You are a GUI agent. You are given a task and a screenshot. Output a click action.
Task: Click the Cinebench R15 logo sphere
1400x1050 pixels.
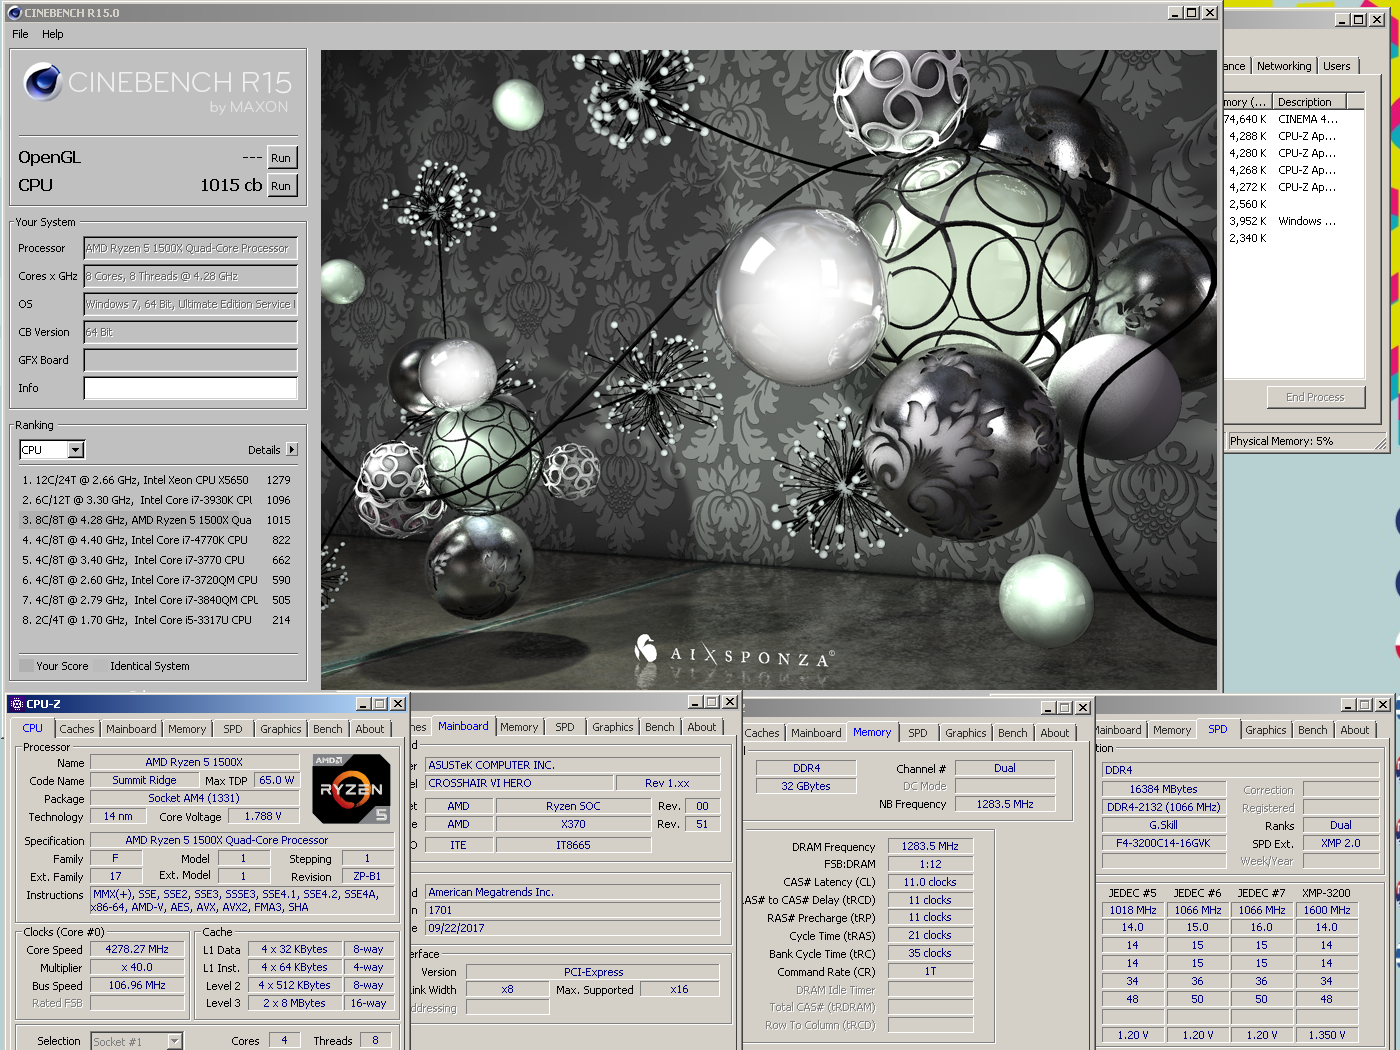[x=43, y=82]
